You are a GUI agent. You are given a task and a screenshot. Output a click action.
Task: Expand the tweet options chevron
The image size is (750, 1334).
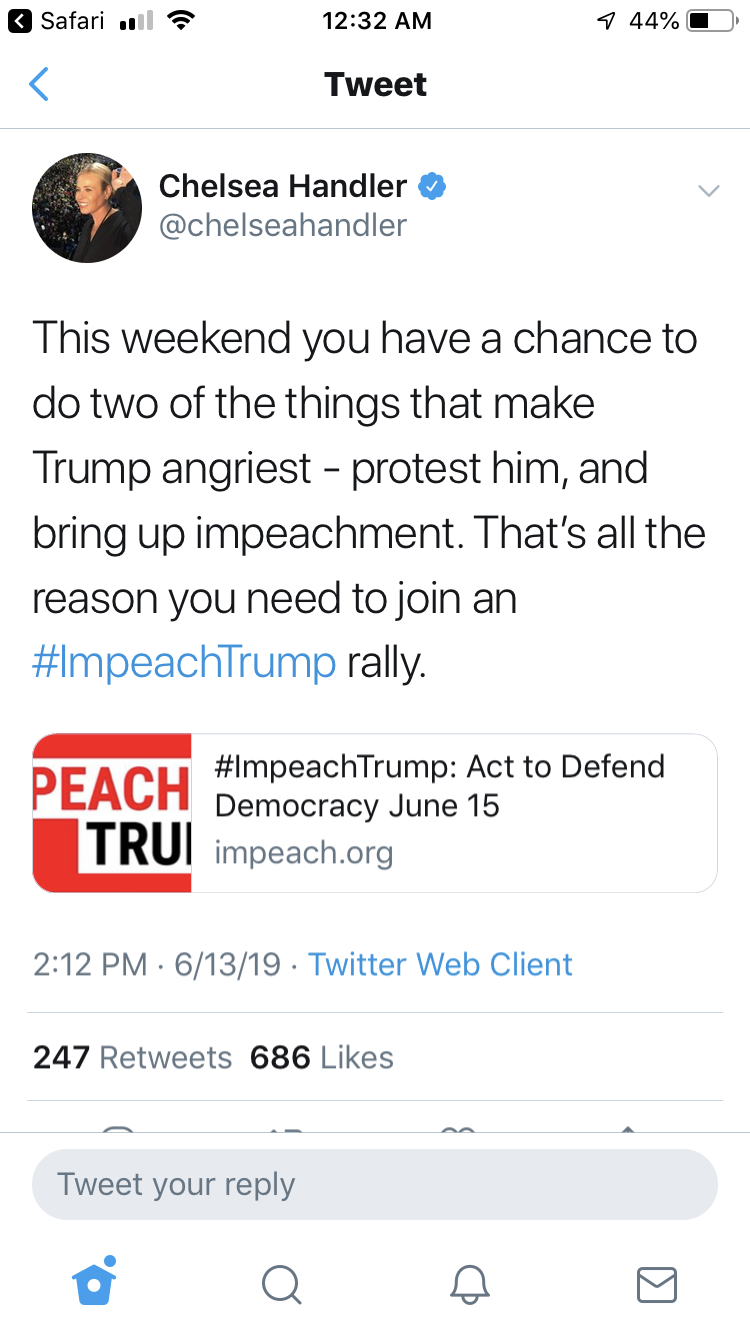[x=708, y=191]
